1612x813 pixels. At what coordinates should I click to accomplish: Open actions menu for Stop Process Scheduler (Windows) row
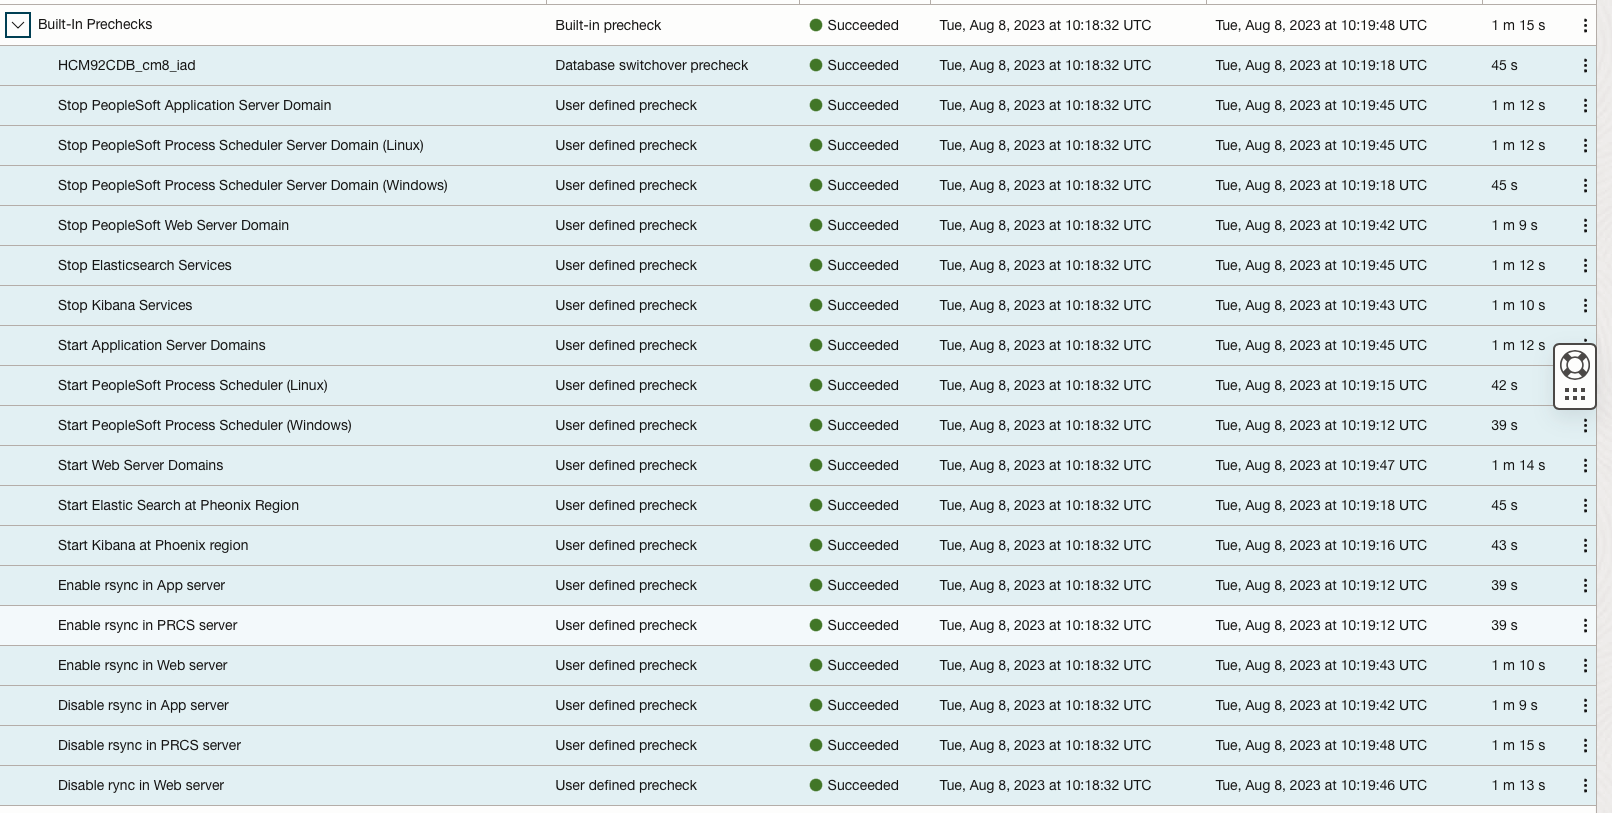(1585, 185)
